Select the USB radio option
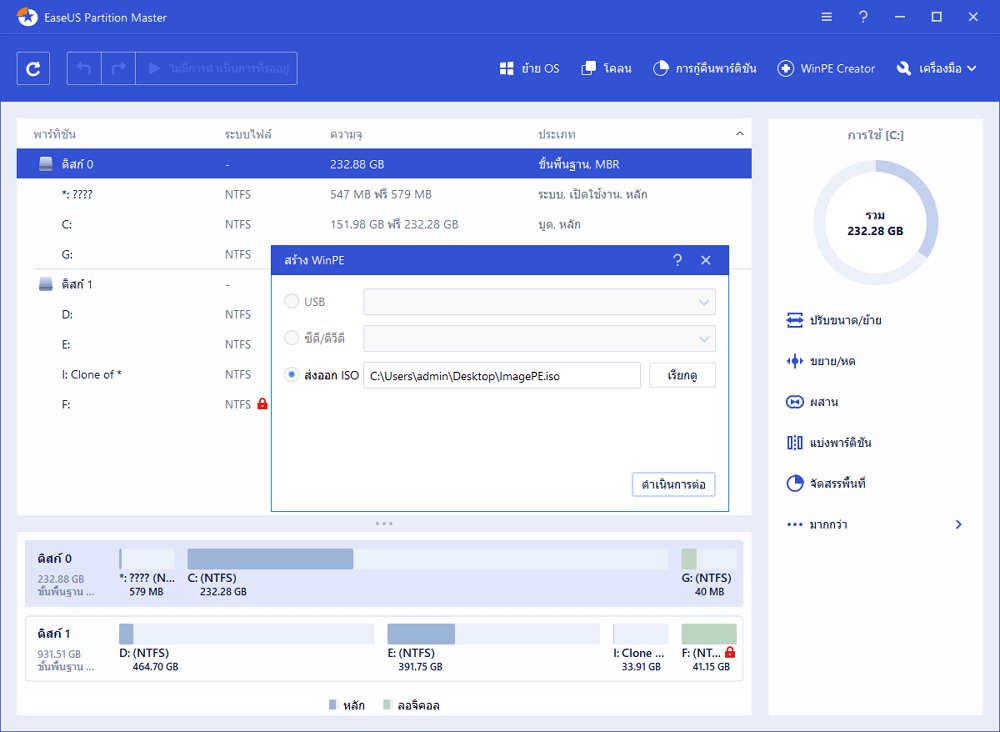This screenshot has height=732, width=1000. 291,302
